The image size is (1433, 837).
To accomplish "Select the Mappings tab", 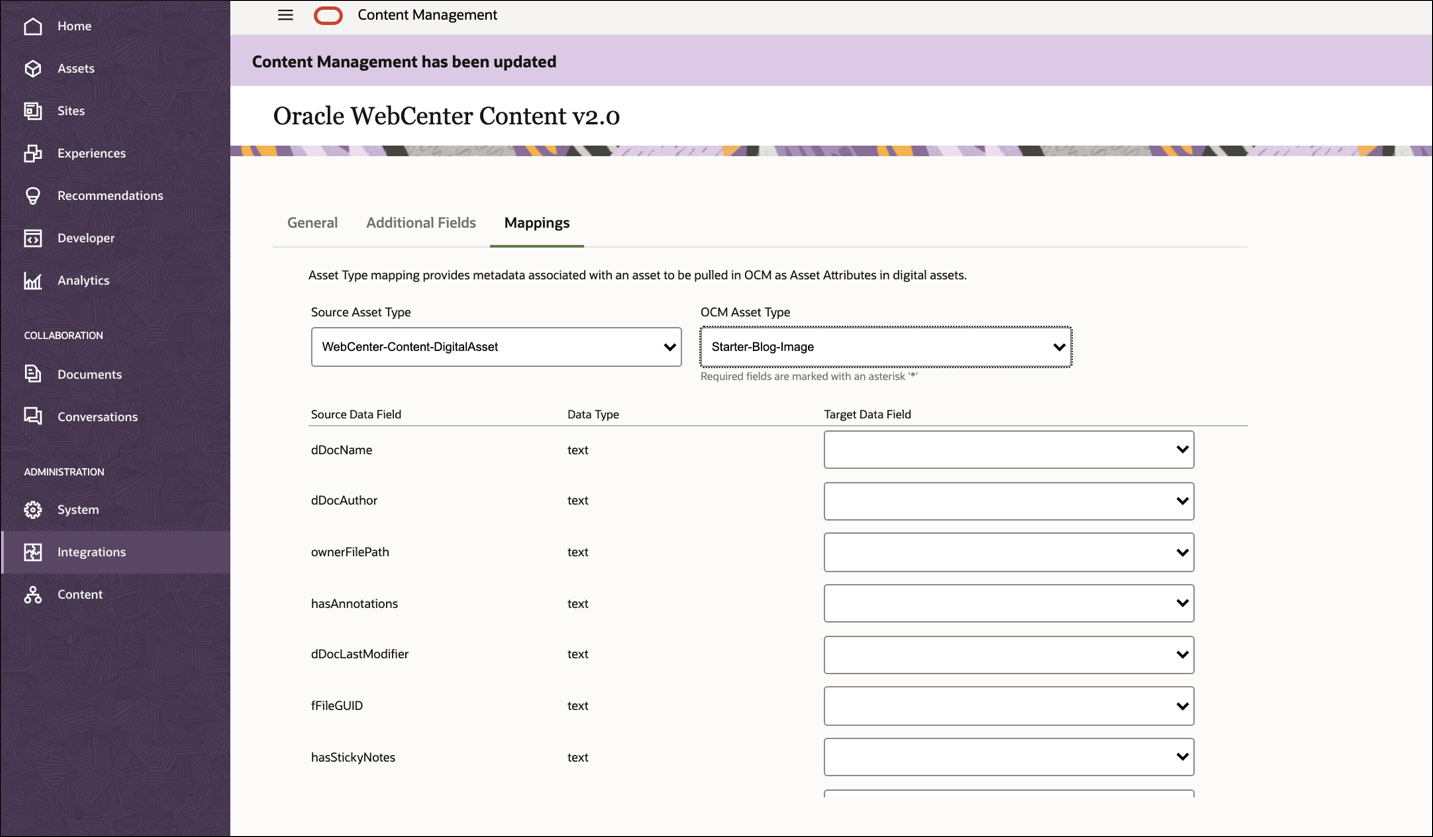I will coord(537,223).
